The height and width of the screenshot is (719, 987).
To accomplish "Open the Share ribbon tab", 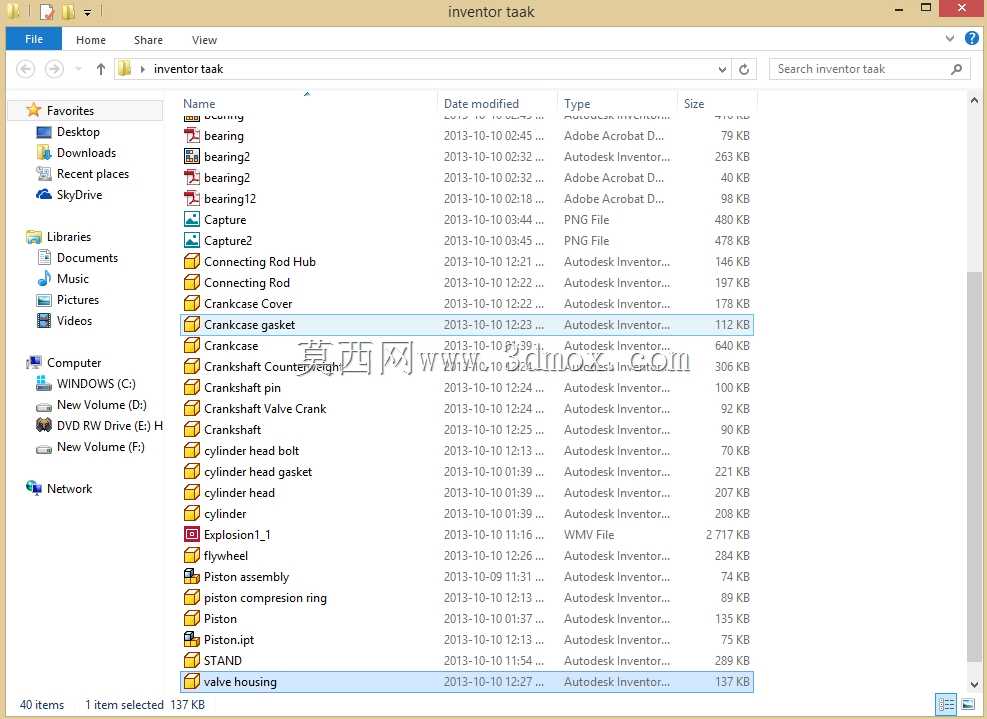I will coord(148,40).
